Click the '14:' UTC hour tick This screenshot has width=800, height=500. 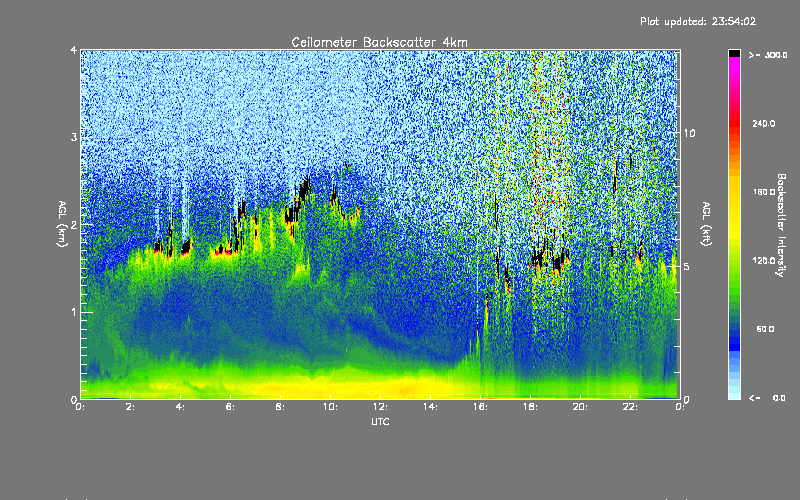point(431,407)
